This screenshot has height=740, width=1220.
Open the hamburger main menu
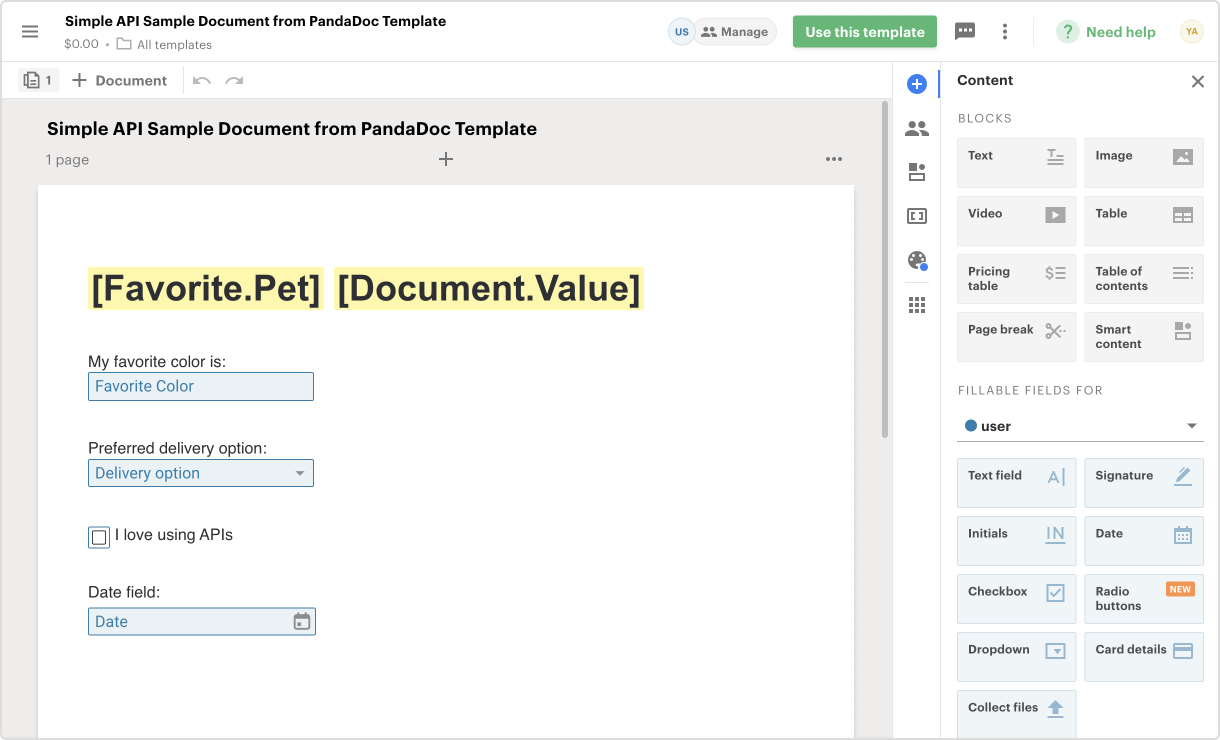coord(30,32)
